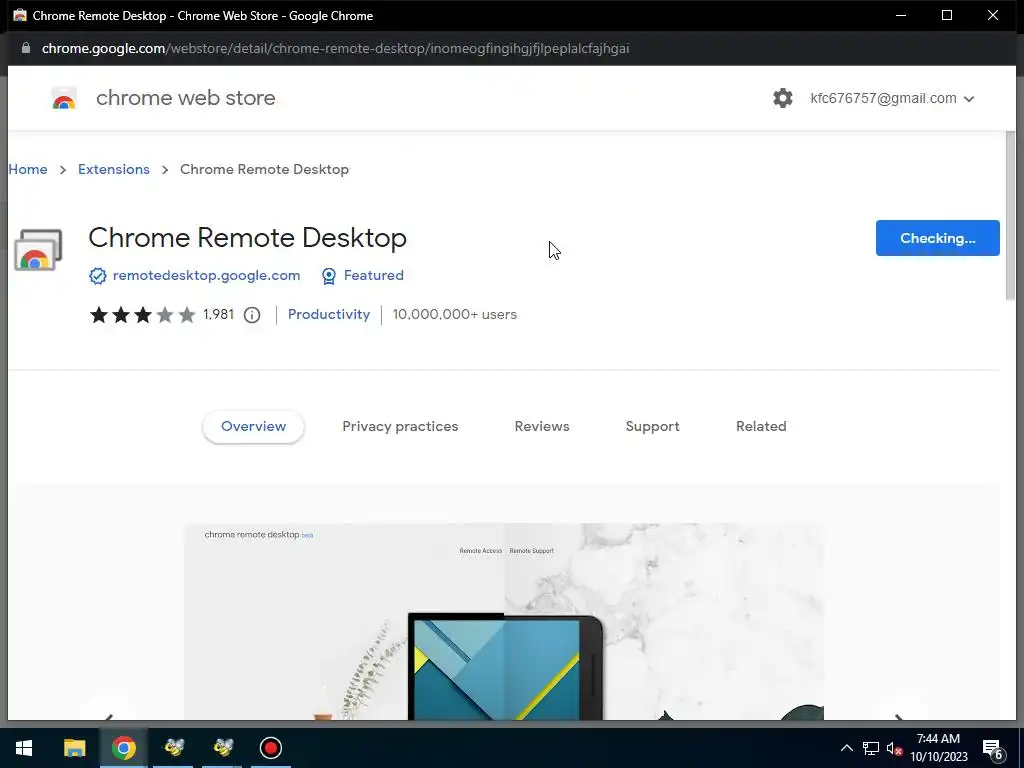
Task: Open remotedesktop.google.com publisher link
Action: coord(206,276)
